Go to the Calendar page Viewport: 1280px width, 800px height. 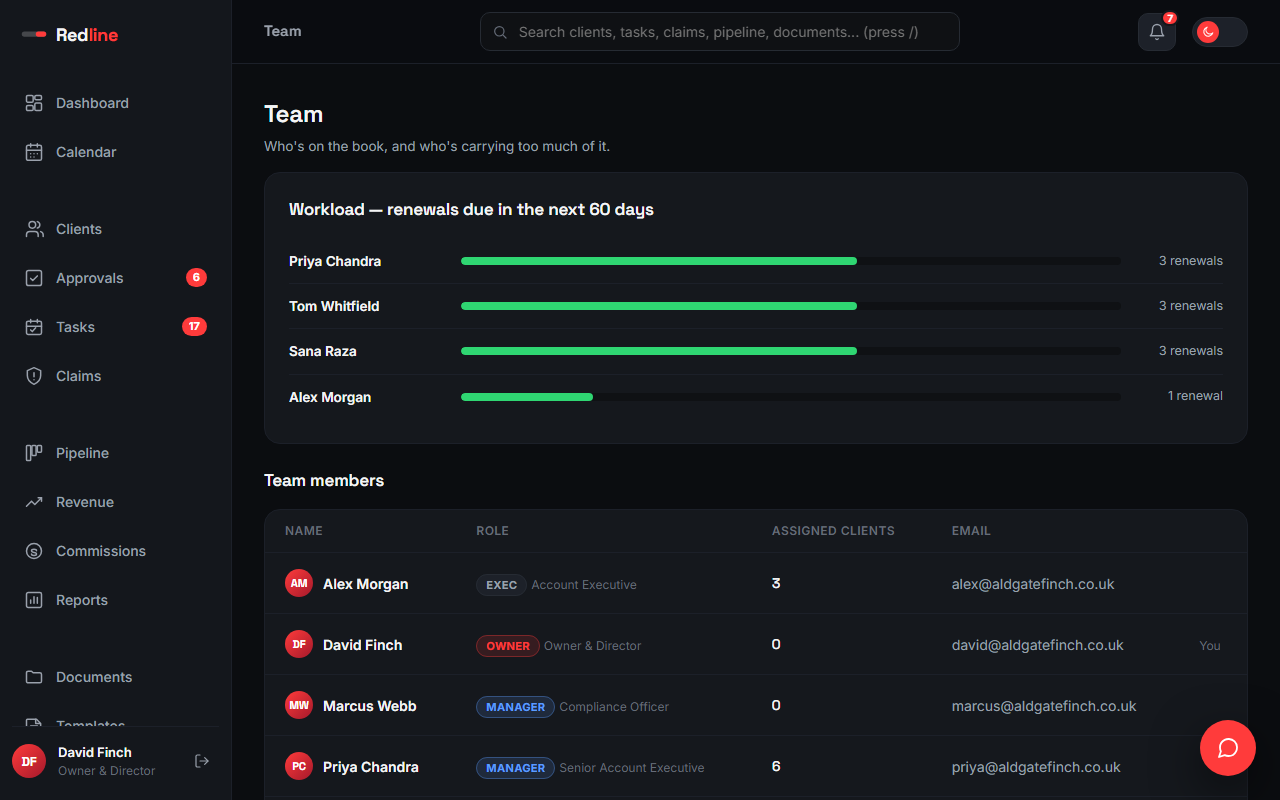[x=116, y=152]
